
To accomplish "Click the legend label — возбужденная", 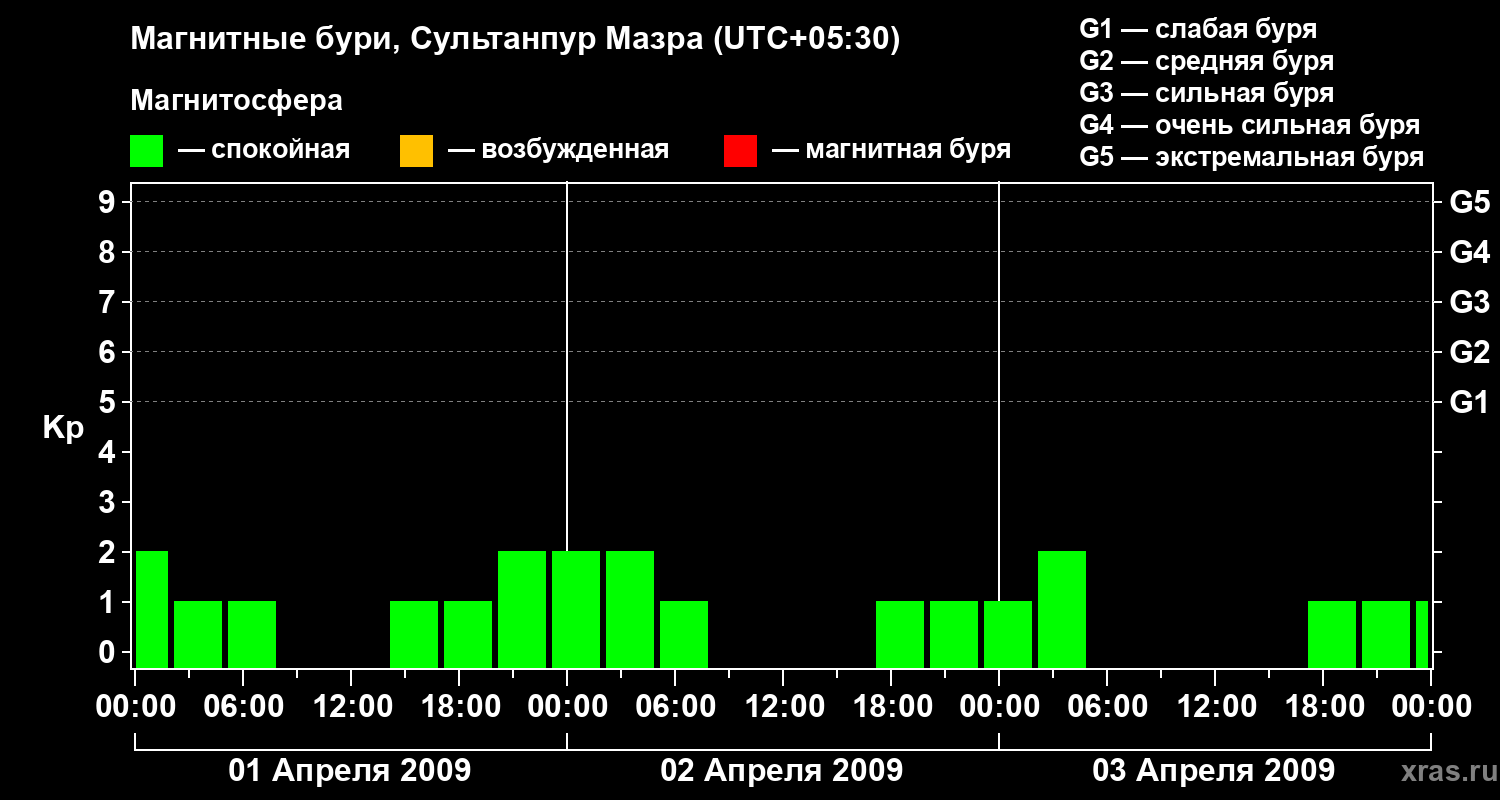I will [558, 151].
